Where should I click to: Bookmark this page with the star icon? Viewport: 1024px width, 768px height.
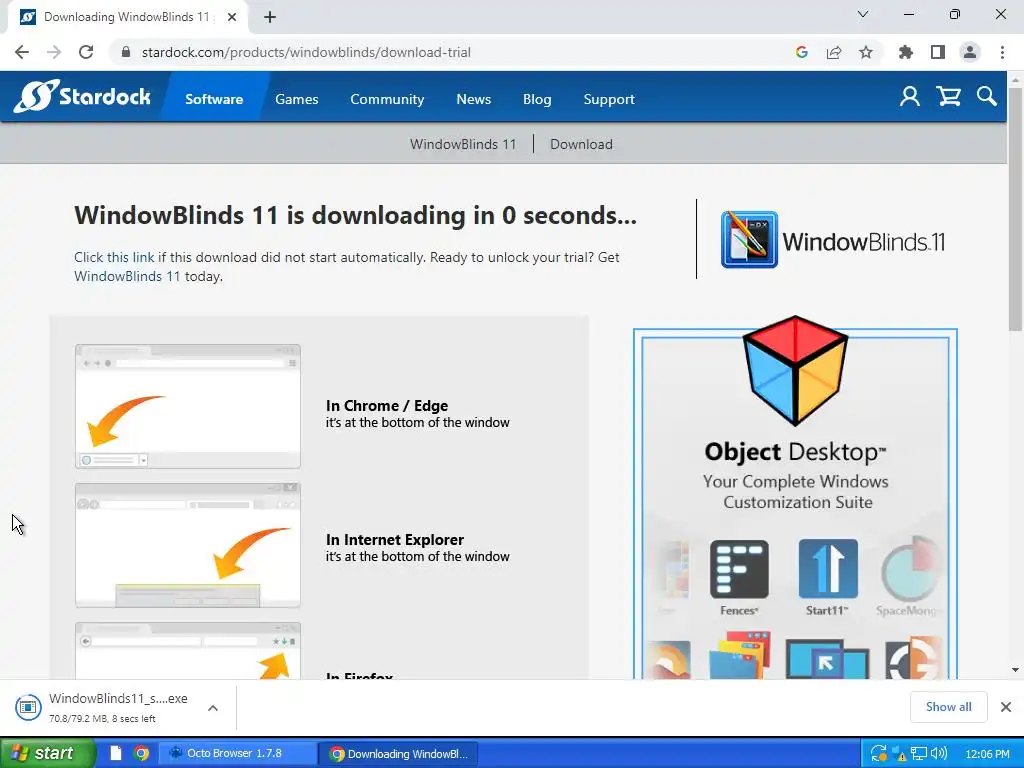click(866, 52)
